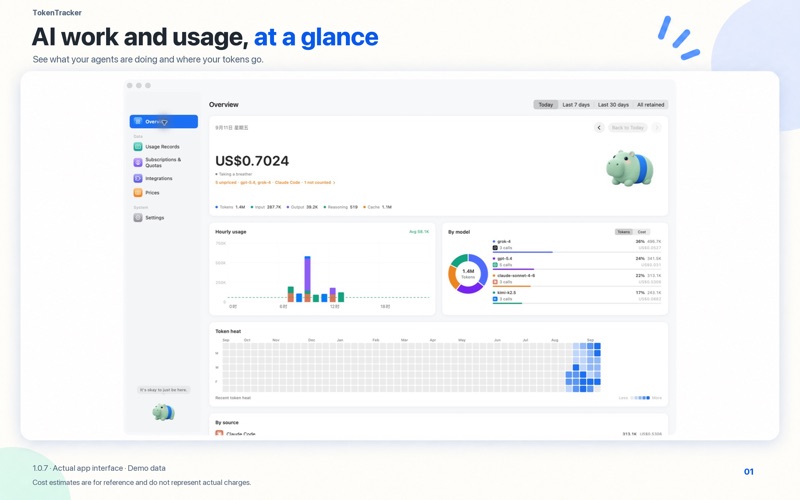Click the orange segment of the donut chart
The width and height of the screenshot is (800, 500).
(x=453, y=278)
